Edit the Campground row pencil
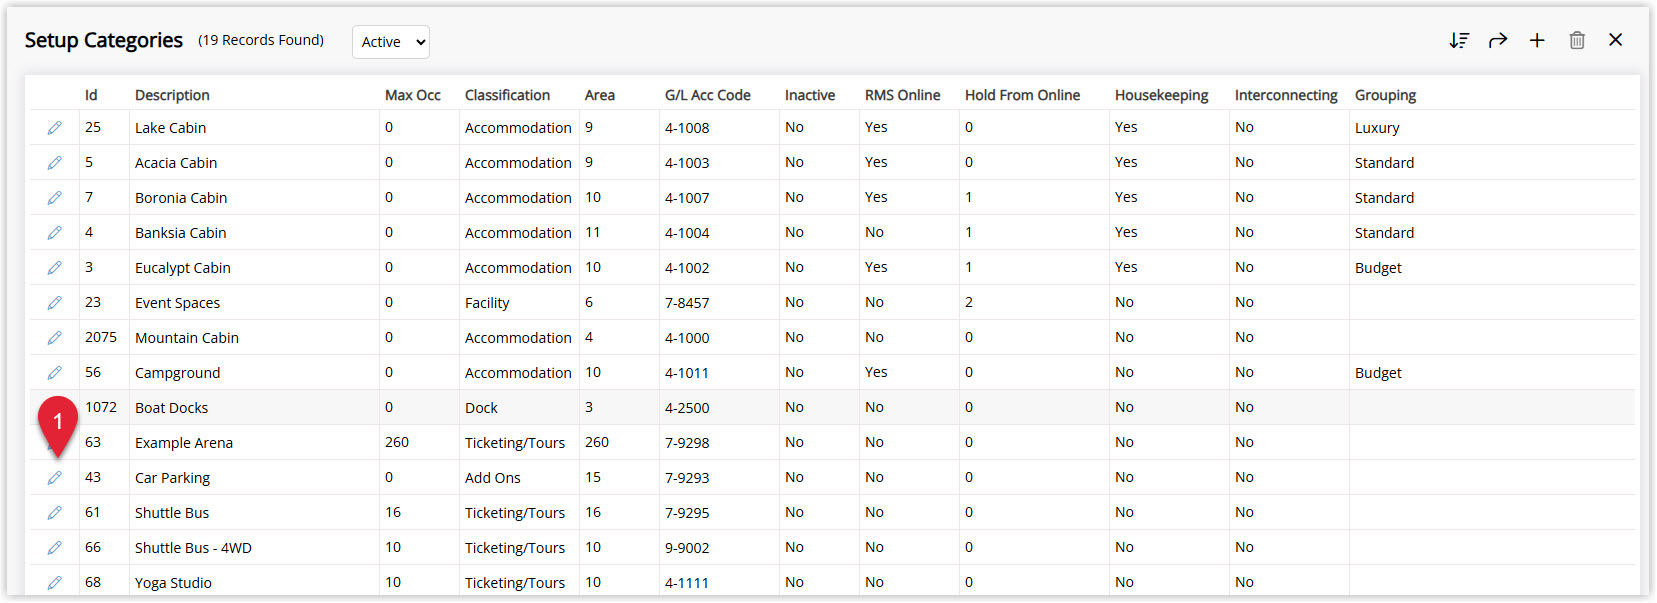1657x603 pixels. coord(55,373)
